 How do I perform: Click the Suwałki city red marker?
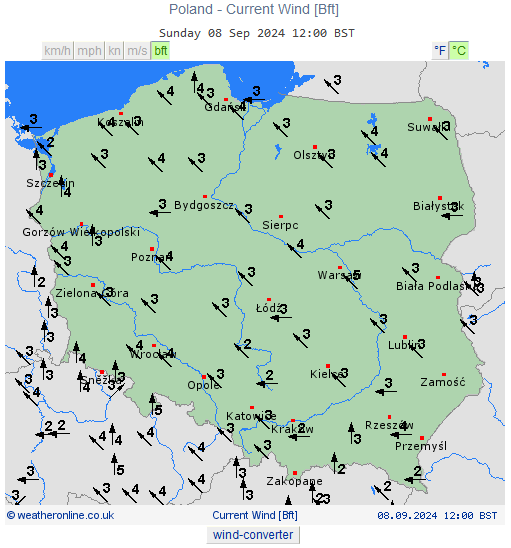pyautogui.click(x=430, y=119)
